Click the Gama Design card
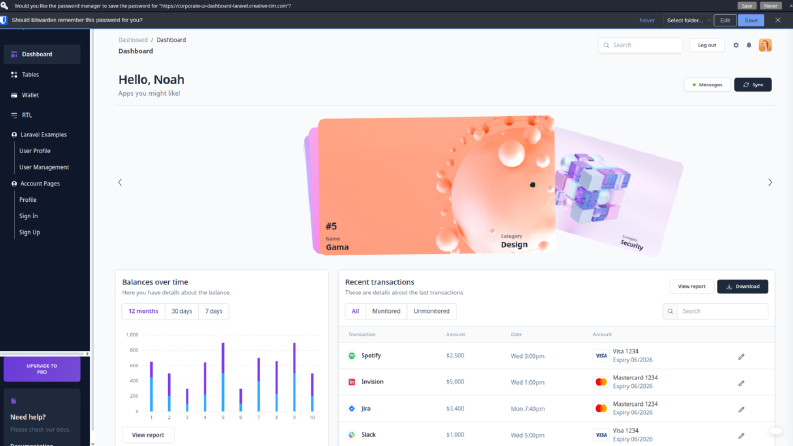Screen dimensions: 793x446 point(435,186)
